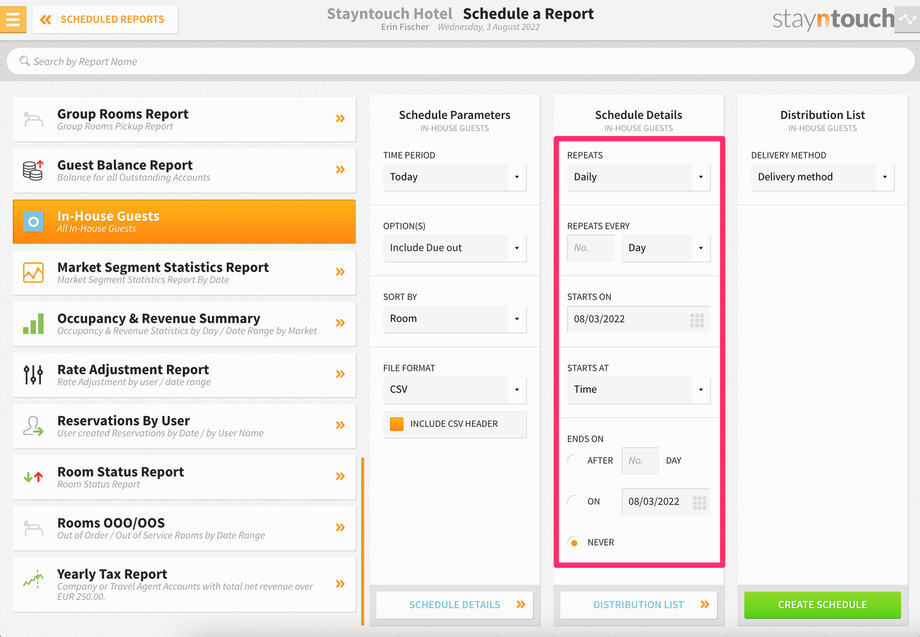Open the Sort By dropdown set to Room
This screenshot has width=920, height=637.
455,319
